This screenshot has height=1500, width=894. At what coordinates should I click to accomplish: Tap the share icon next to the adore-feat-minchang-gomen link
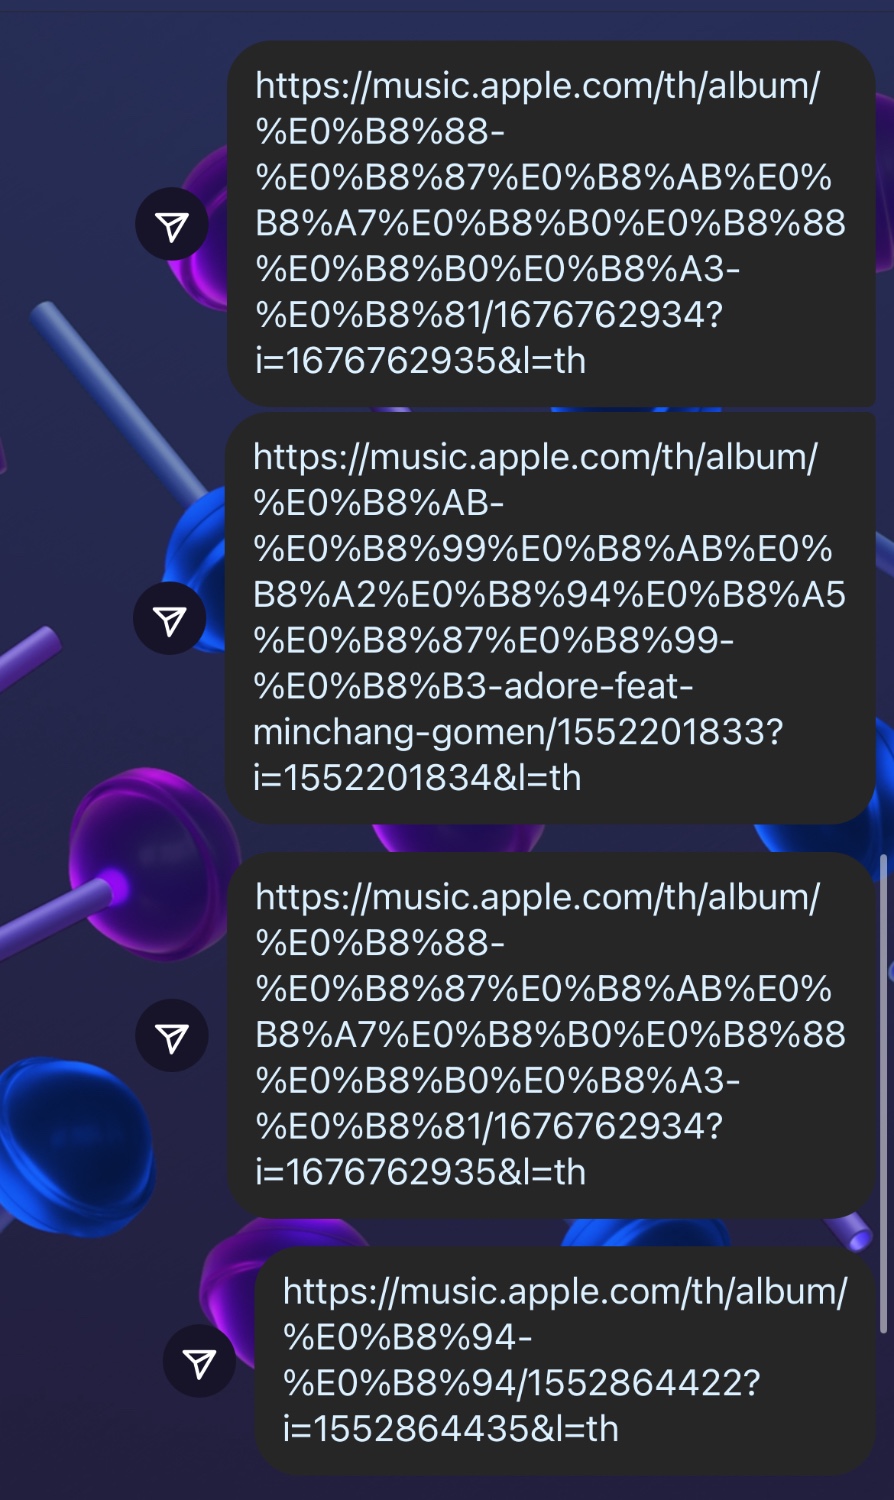pos(169,618)
